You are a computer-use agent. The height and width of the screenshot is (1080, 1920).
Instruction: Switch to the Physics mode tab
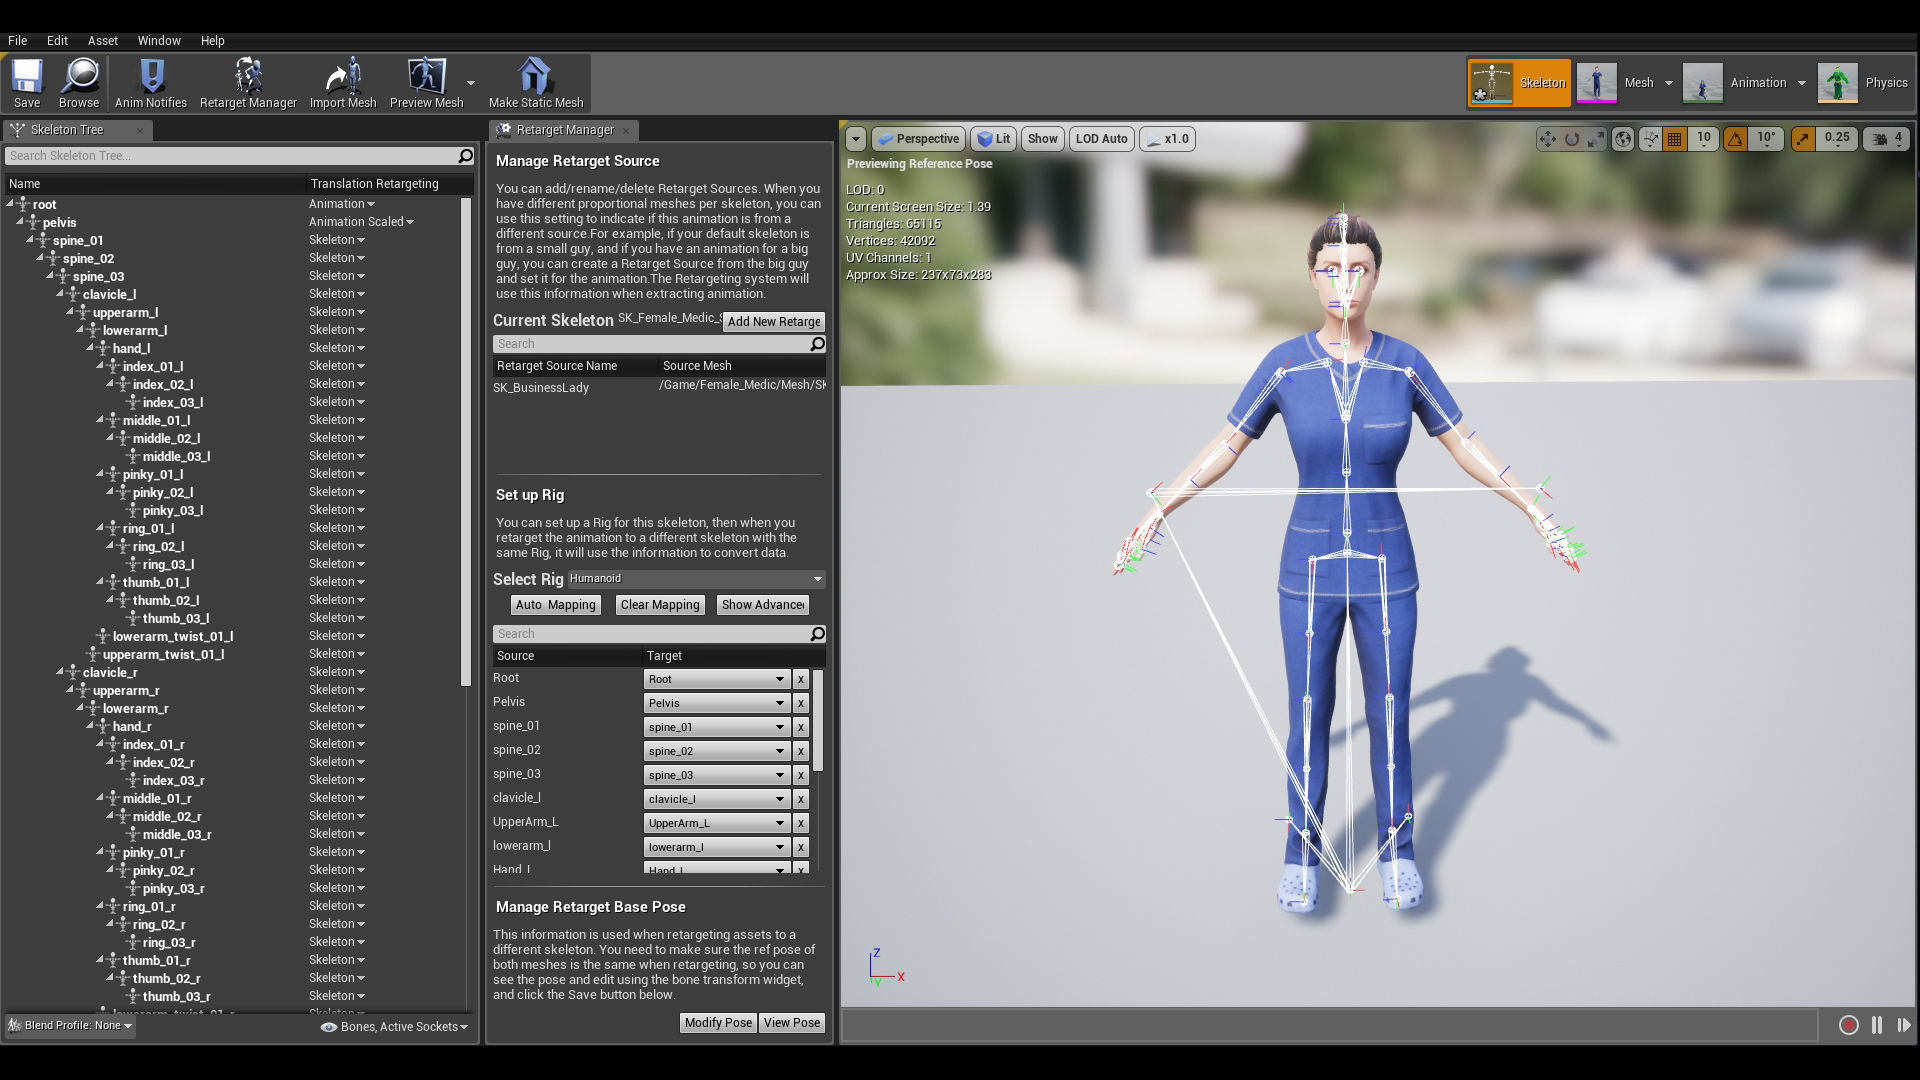(x=1864, y=83)
